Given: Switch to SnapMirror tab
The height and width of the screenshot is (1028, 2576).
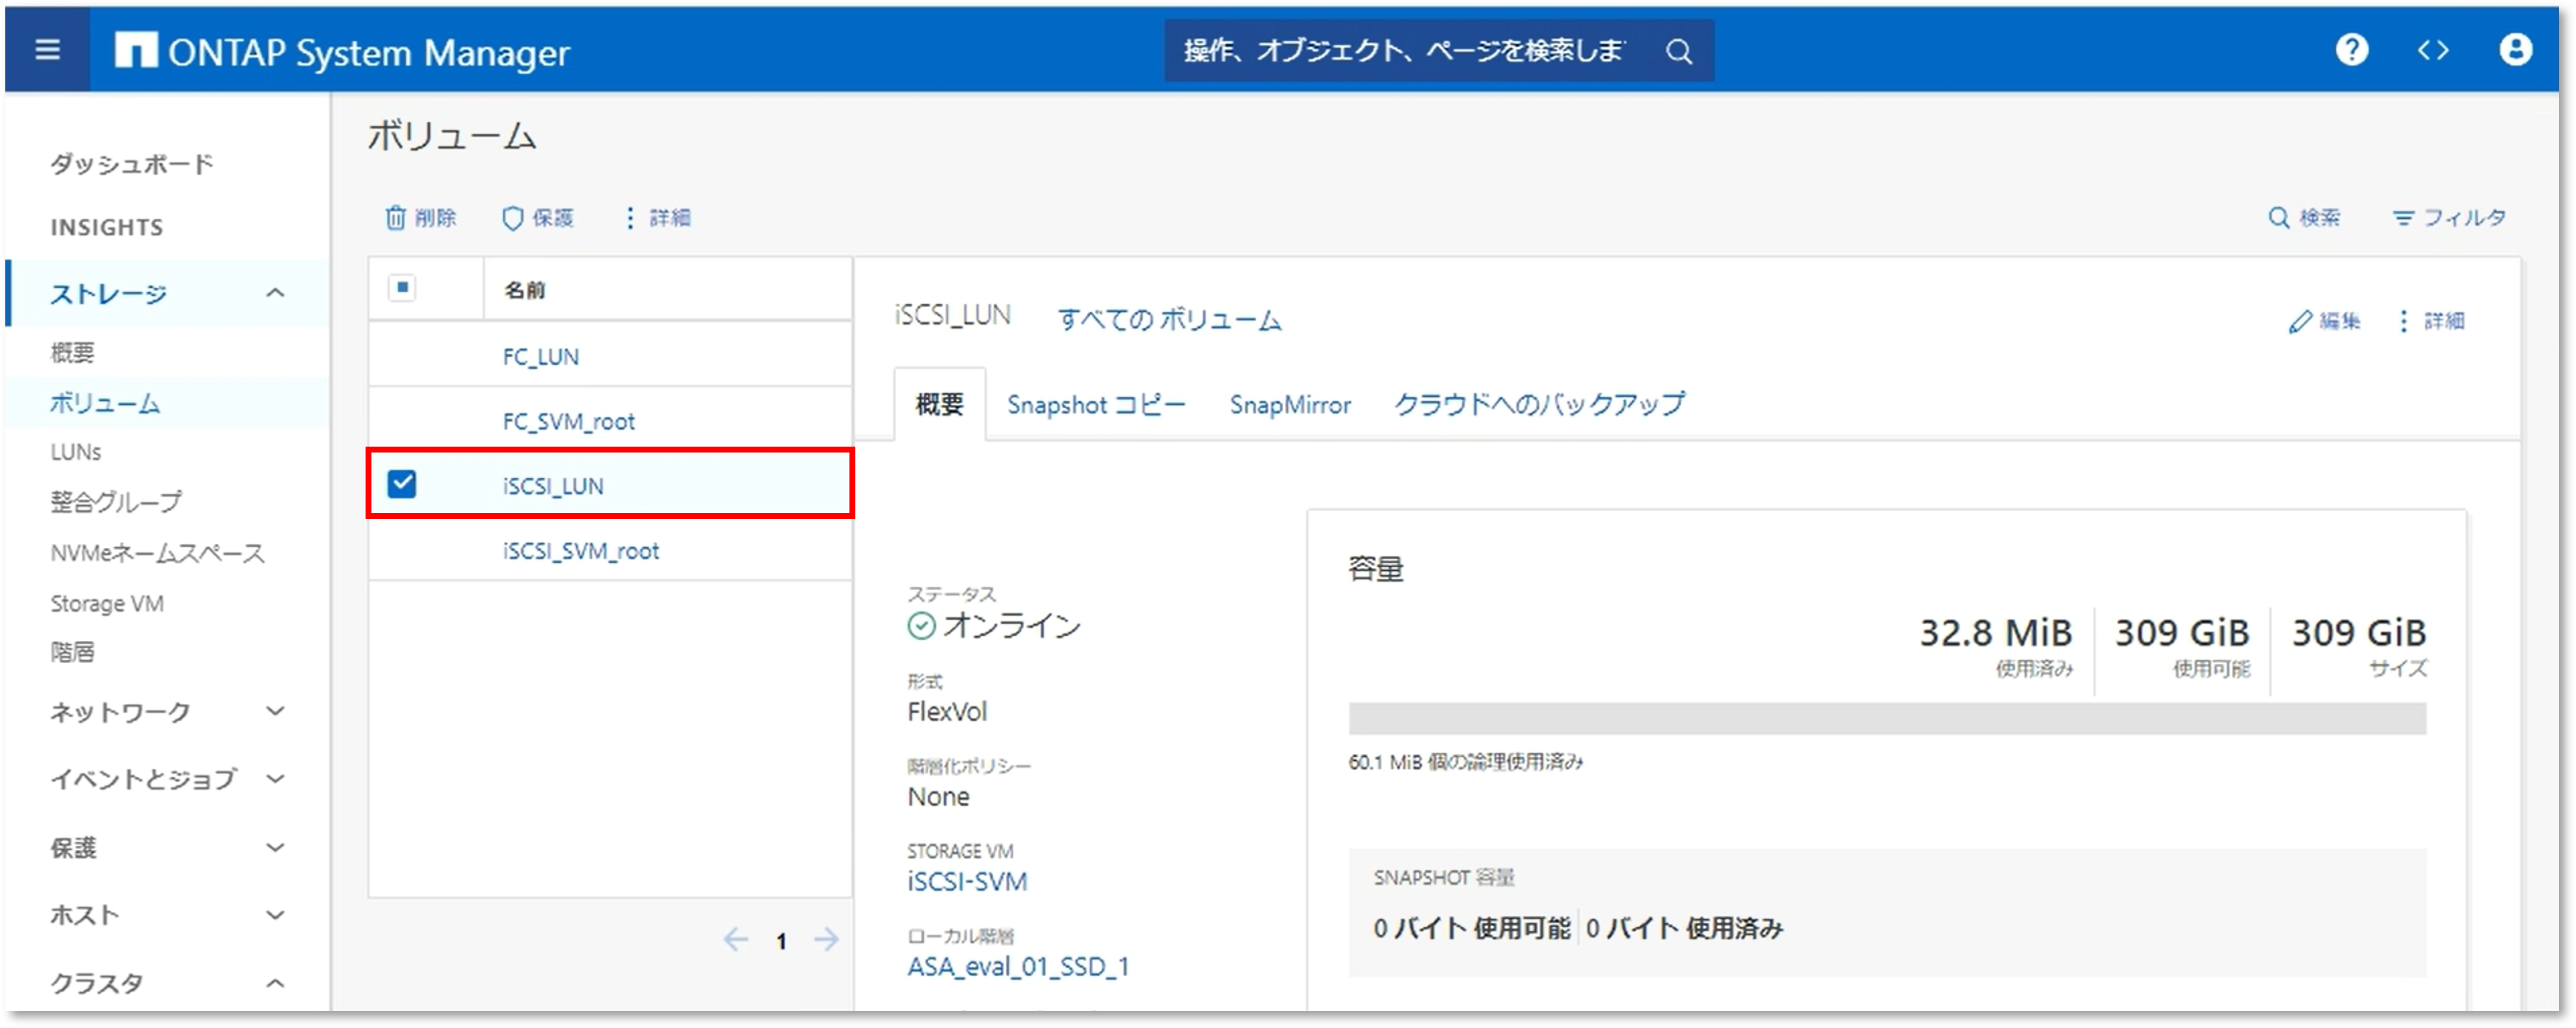Looking at the screenshot, I should click(x=1290, y=405).
